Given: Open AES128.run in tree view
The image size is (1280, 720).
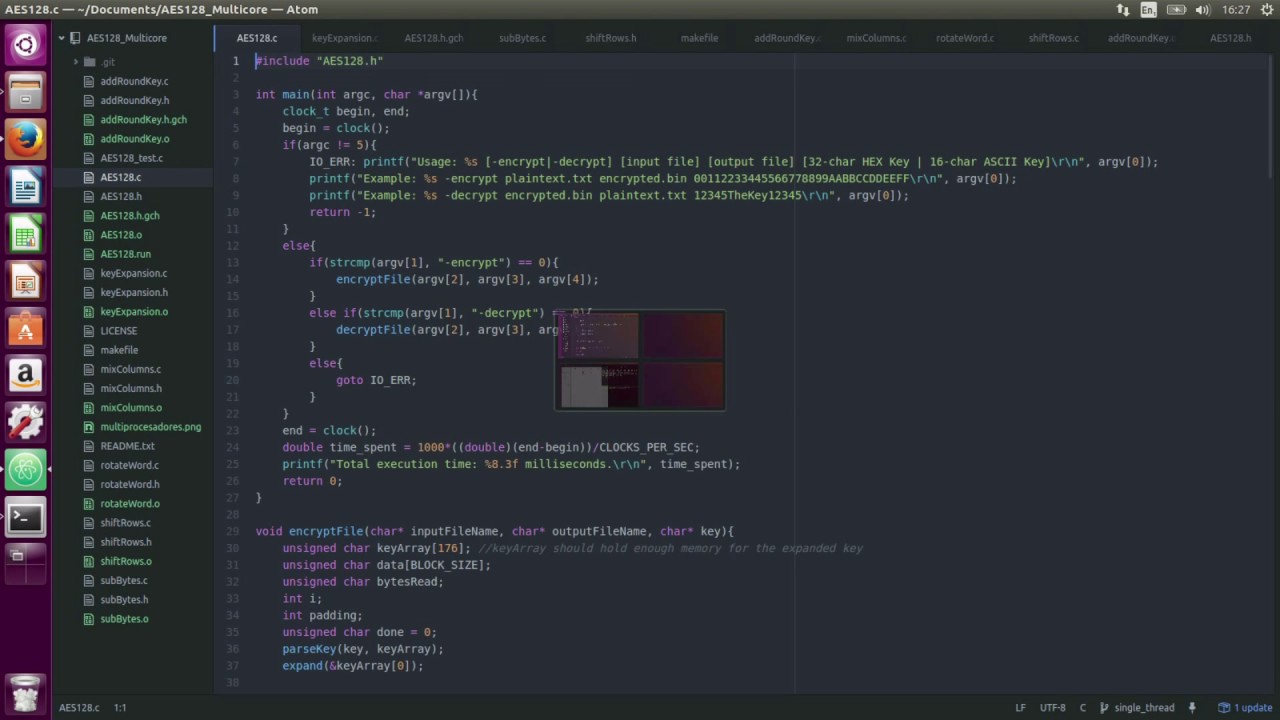Looking at the screenshot, I should tap(125, 254).
